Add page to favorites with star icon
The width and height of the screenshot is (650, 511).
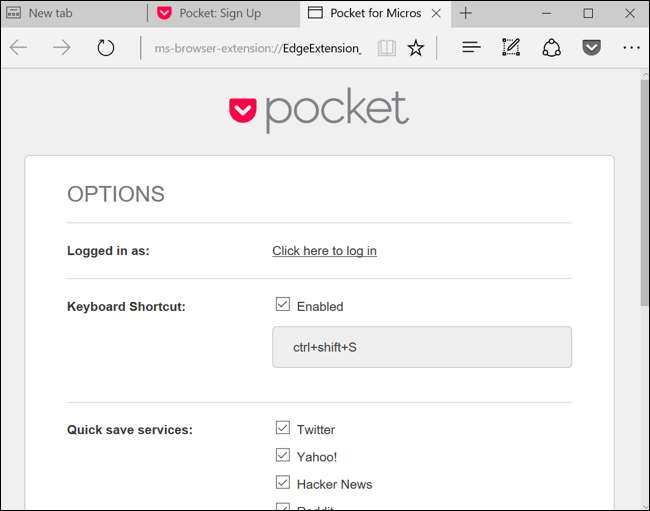[416, 48]
